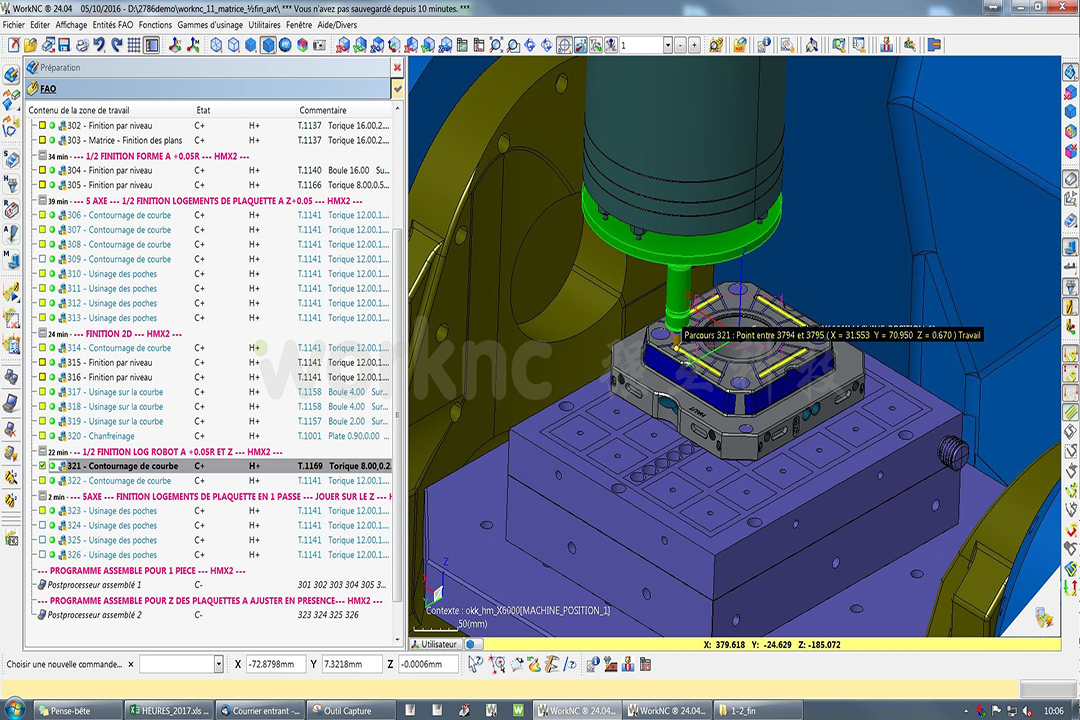The image size is (1080, 720).
Task: Open a file with the folder icon
Action: coord(30,45)
